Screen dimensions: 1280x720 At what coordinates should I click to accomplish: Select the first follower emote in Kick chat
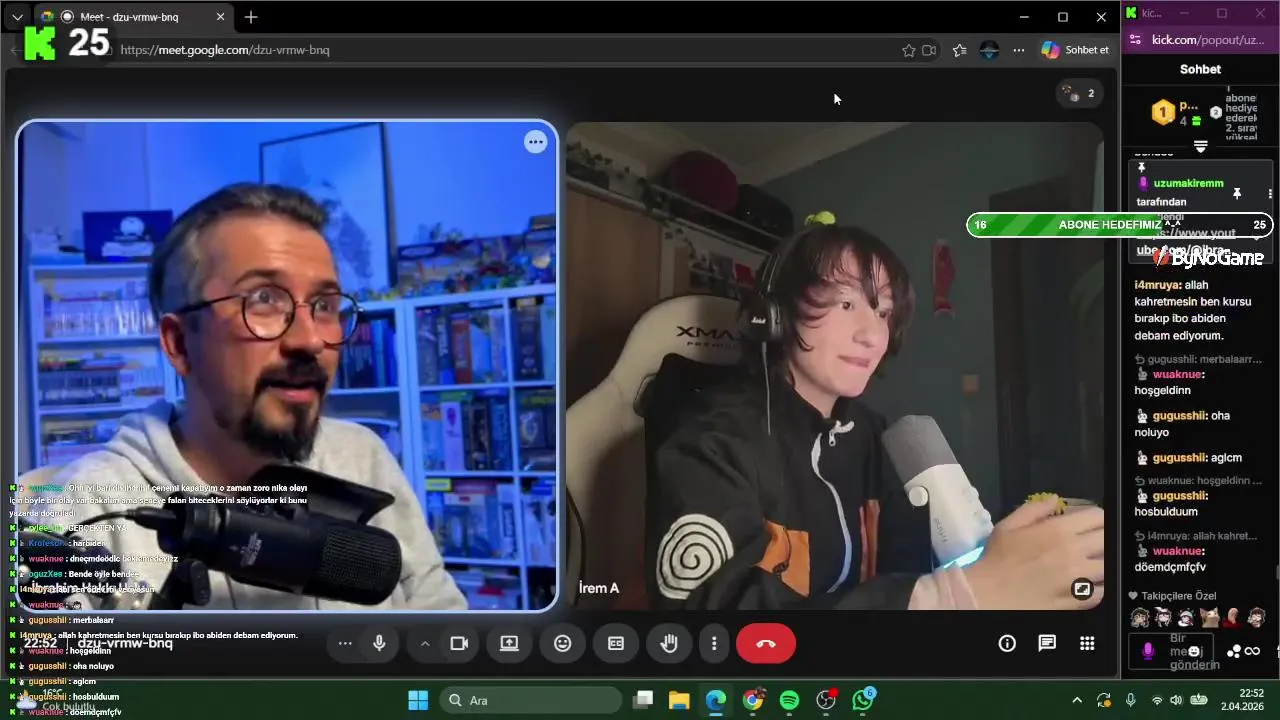coord(1139,617)
